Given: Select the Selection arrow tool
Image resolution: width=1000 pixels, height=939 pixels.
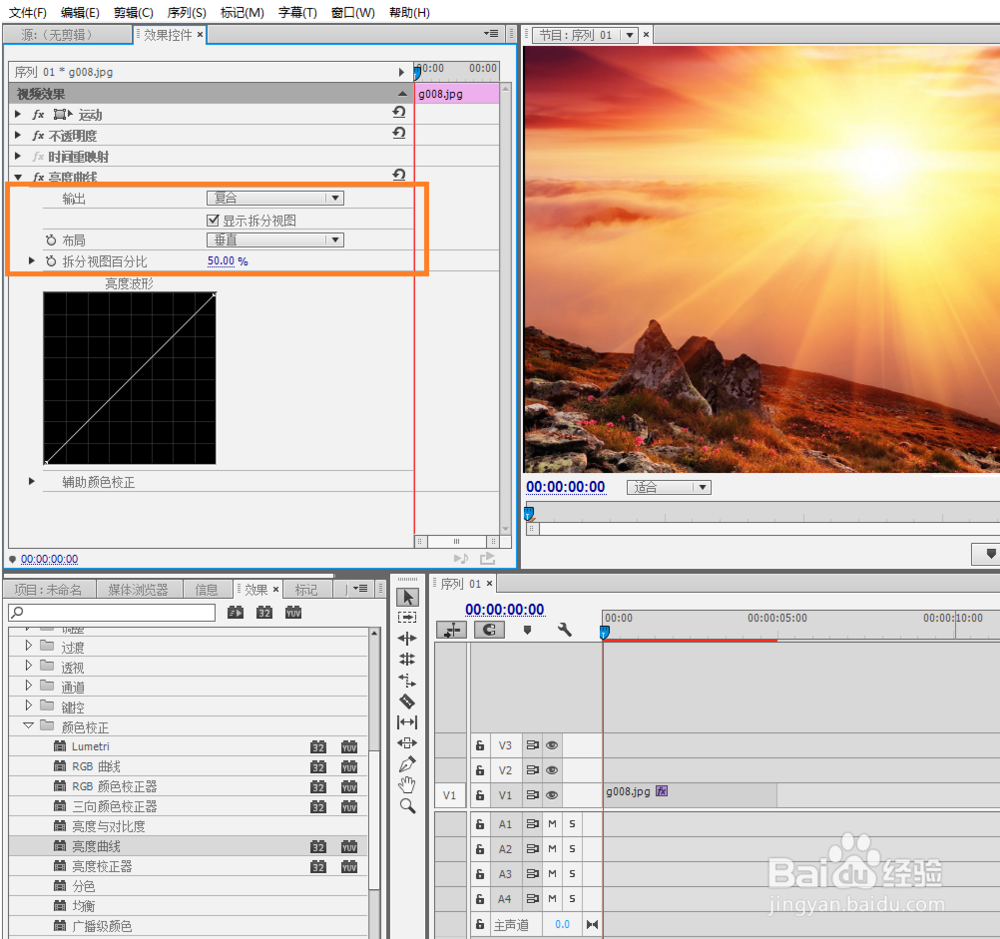Looking at the screenshot, I should (x=408, y=597).
